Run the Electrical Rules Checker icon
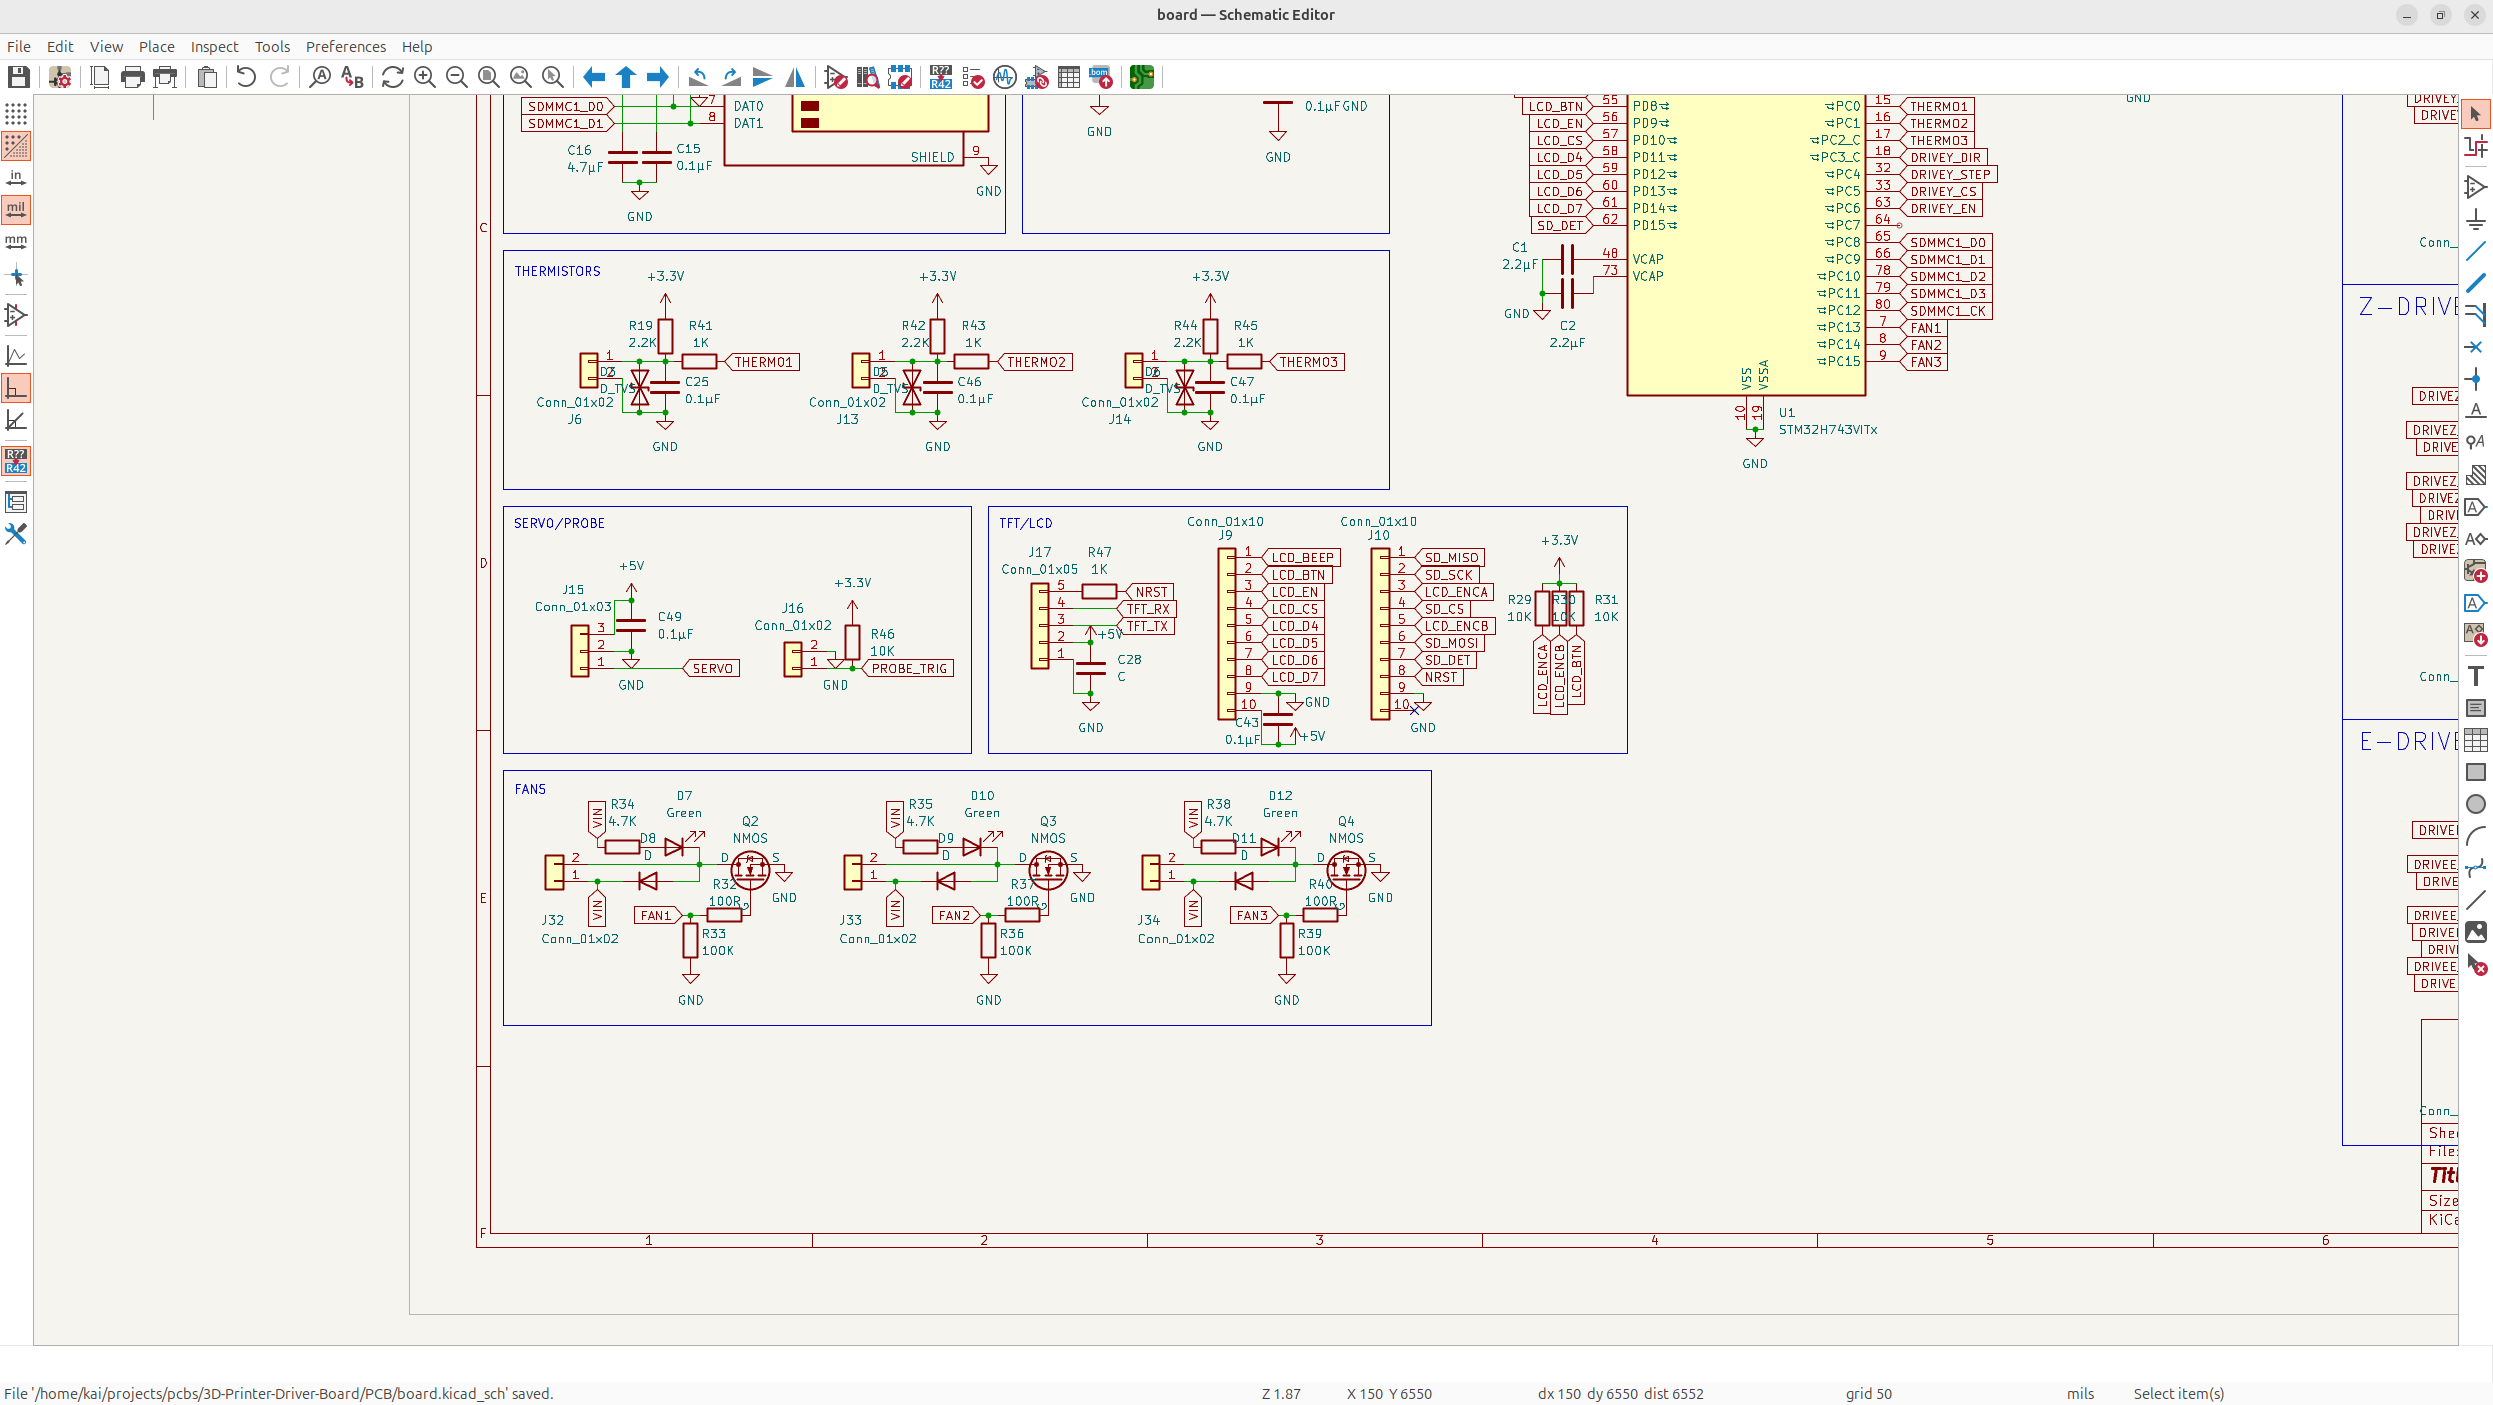The width and height of the screenshot is (2493, 1405). 973,77
